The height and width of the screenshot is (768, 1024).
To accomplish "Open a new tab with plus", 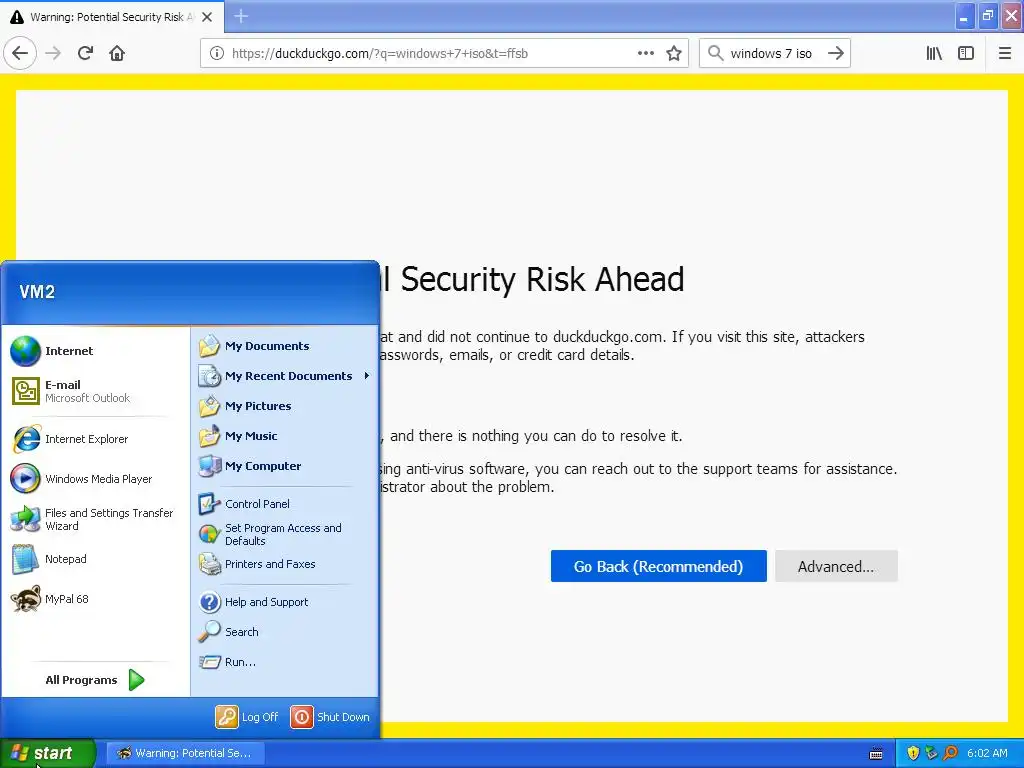I will tap(241, 16).
